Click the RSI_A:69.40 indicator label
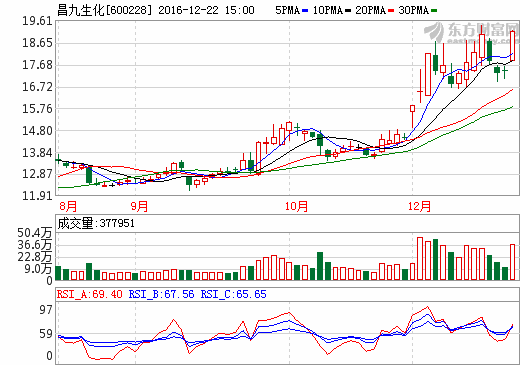The width and height of the screenshot is (520, 365). (x=89, y=294)
